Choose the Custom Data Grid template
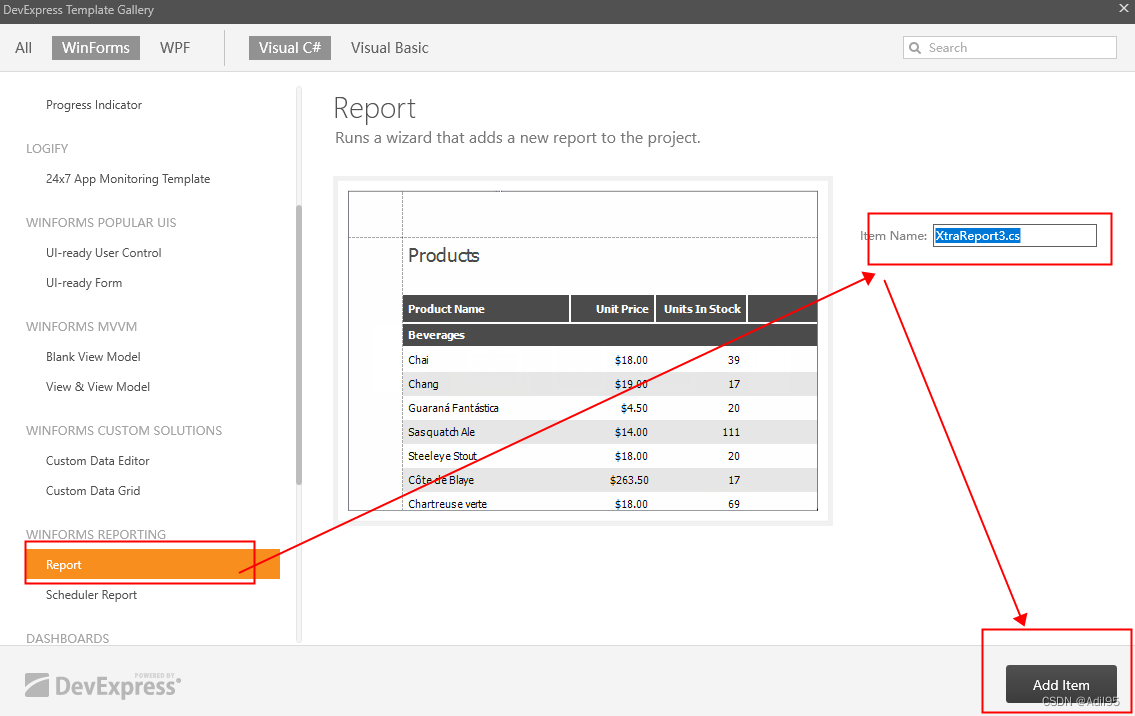Viewport: 1135px width, 716px height. (93, 491)
